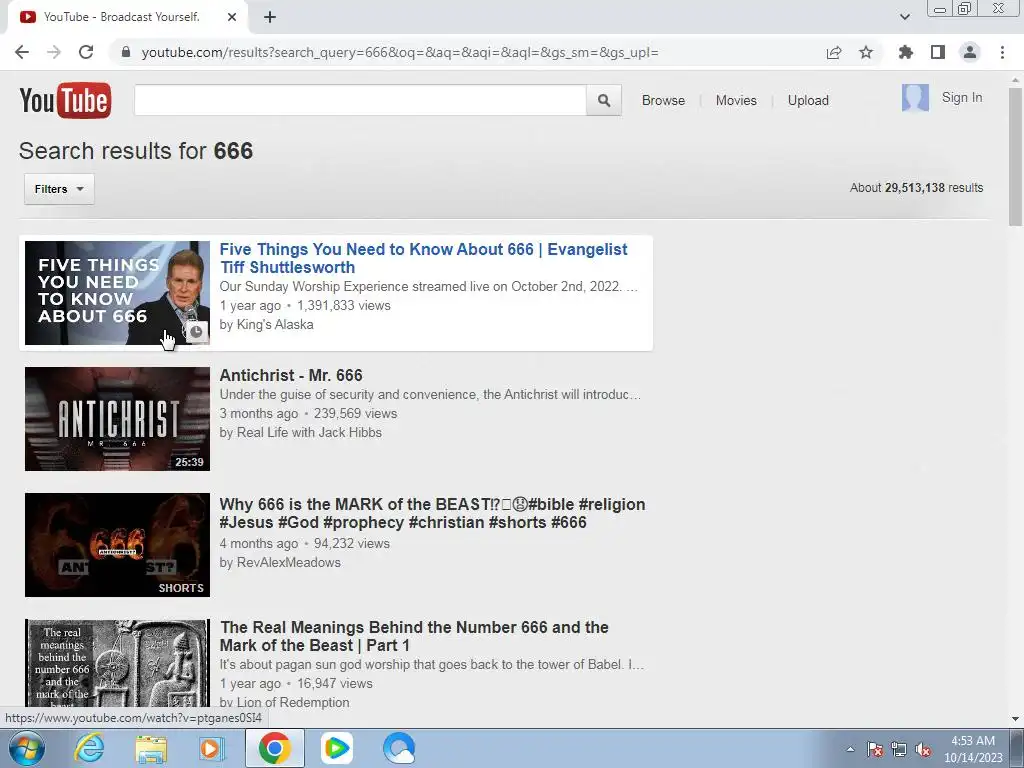Click Watch Later clock icon on first thumbnail
This screenshot has width=1024, height=768.
click(196, 332)
